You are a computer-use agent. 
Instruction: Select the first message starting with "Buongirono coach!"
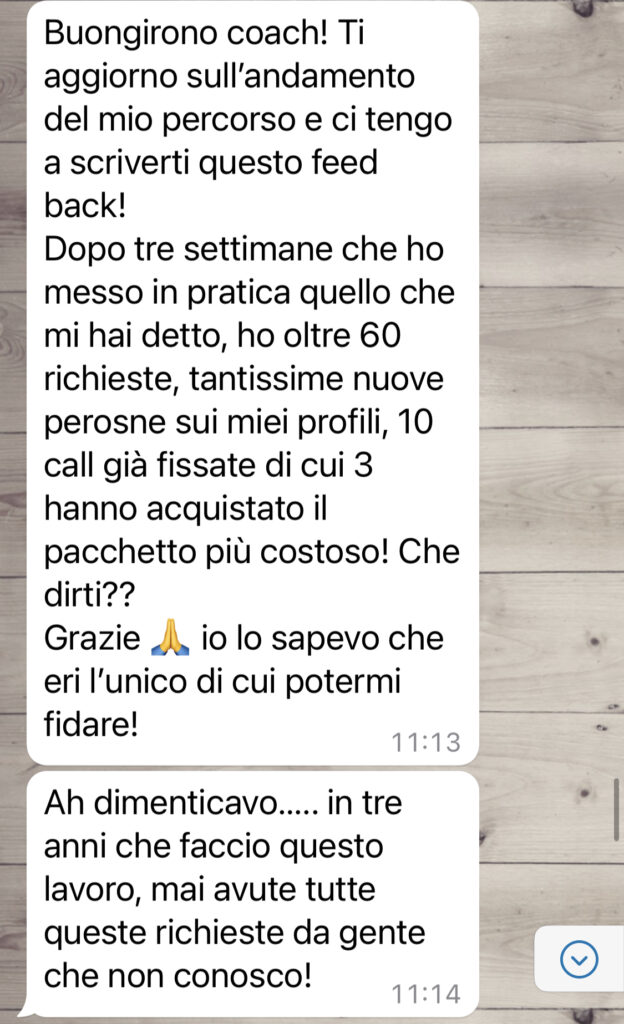pos(253,382)
